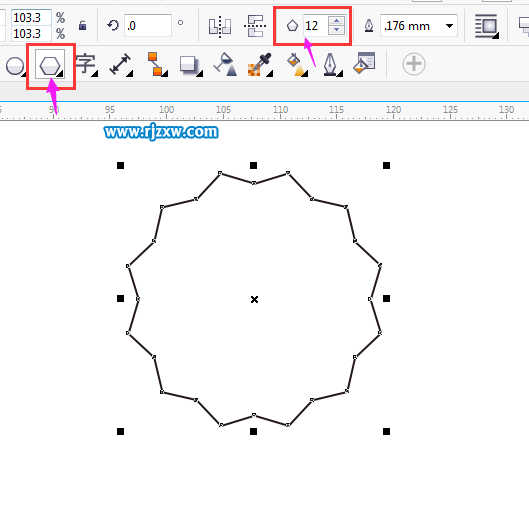
Task: Click the polygon's topmost inner node
Action: [x=254, y=183]
